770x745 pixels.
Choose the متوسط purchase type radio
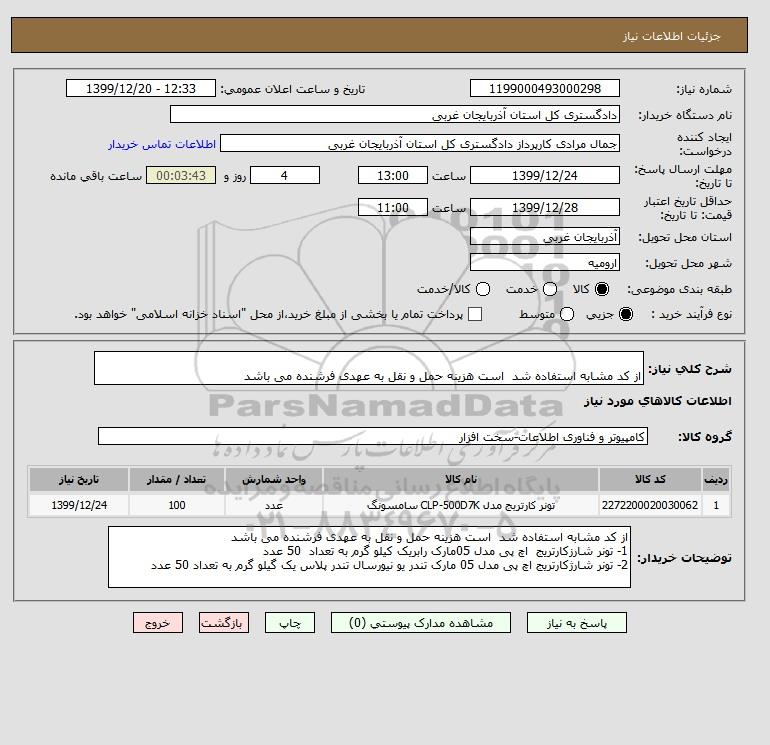point(567,314)
